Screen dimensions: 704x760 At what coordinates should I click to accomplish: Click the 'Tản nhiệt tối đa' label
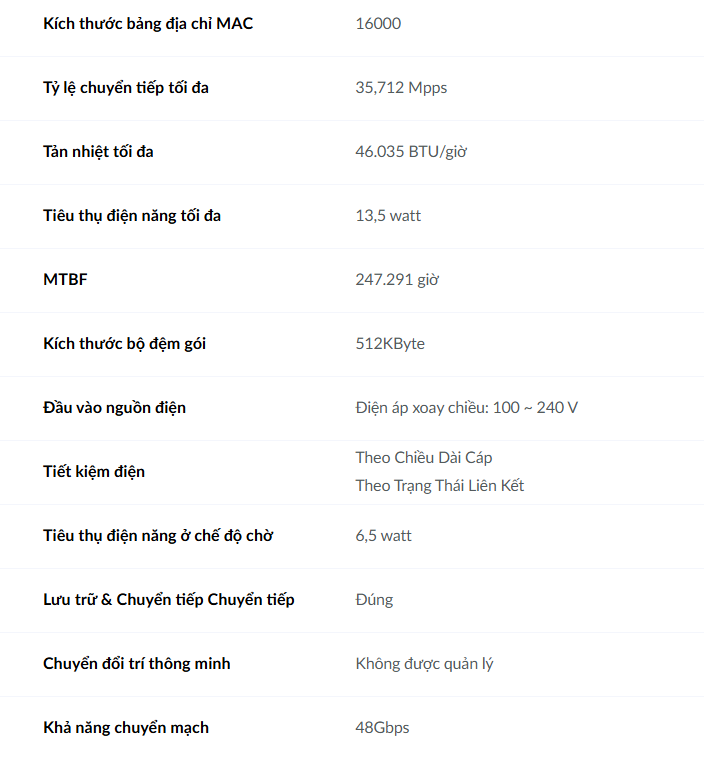coord(98,152)
